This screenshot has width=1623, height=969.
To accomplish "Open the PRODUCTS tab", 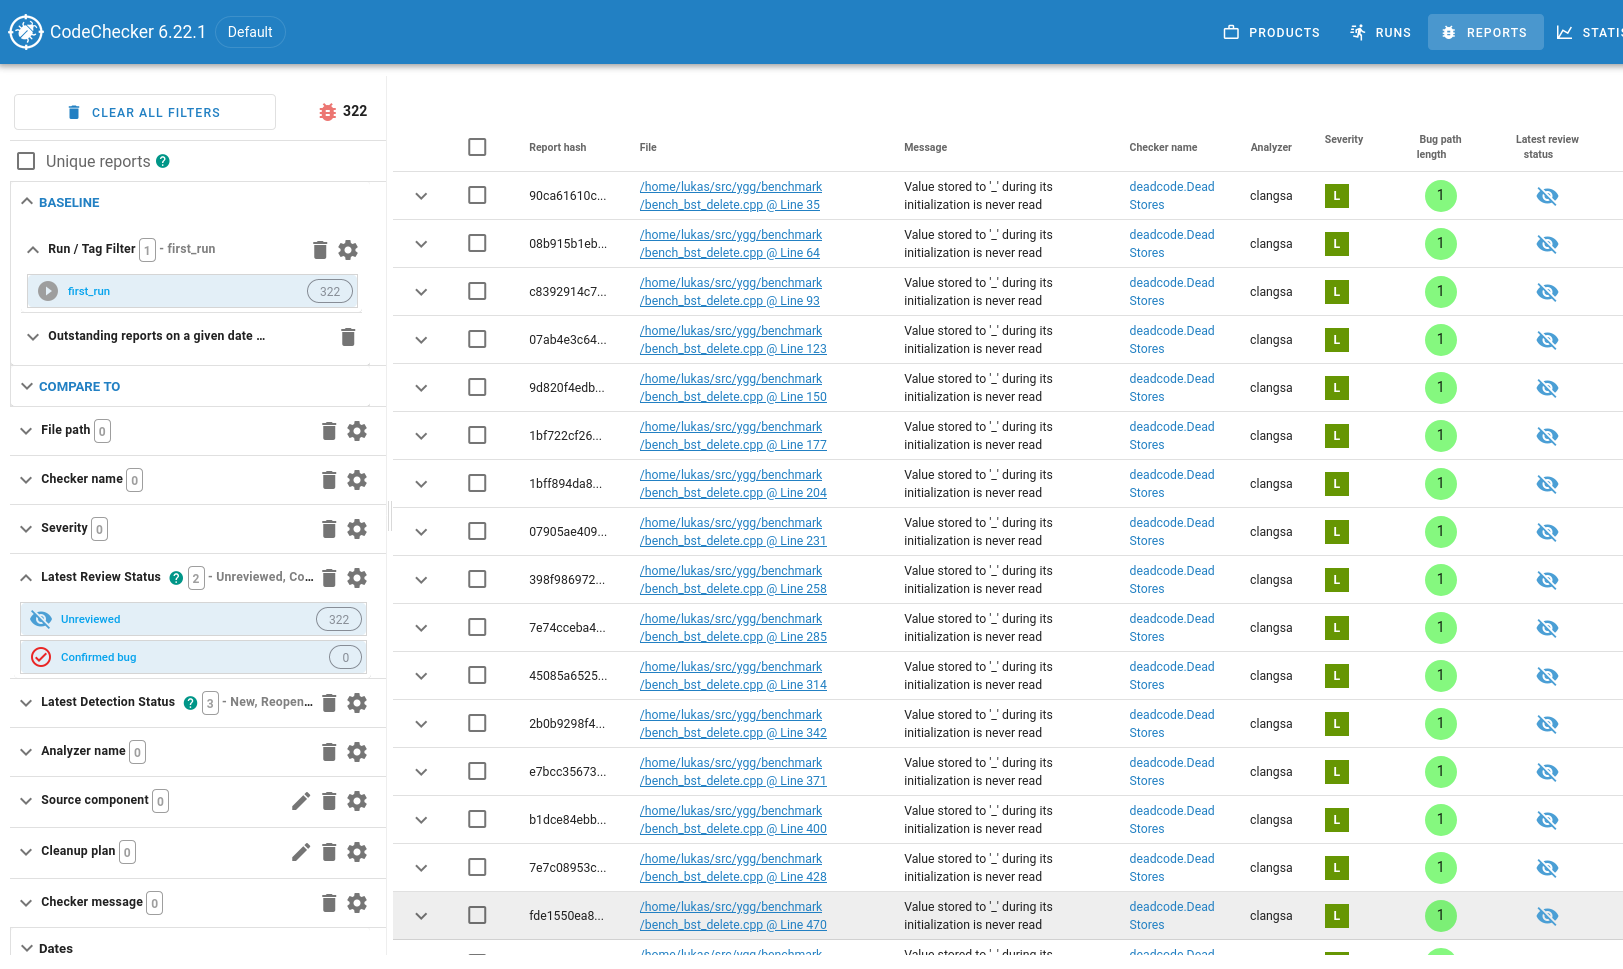I will 1271,33.
